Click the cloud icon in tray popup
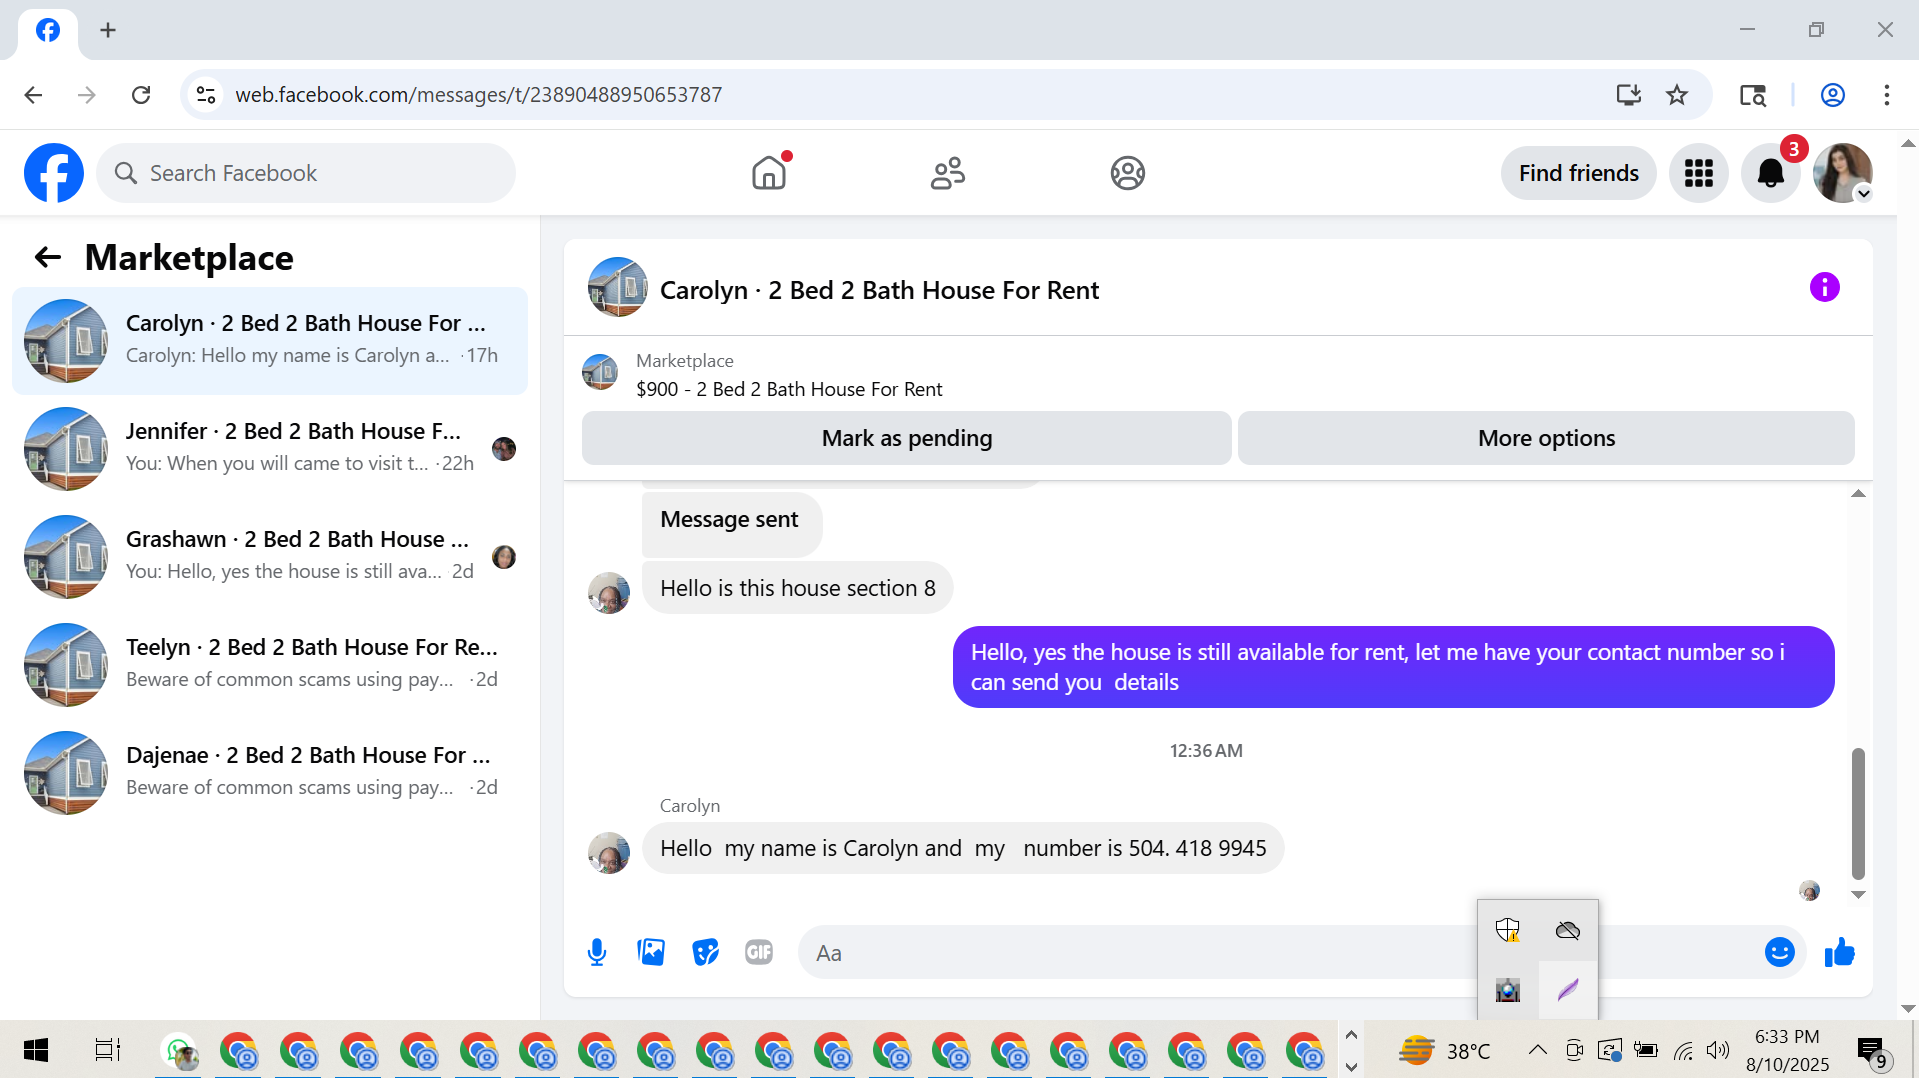 coord(1567,930)
